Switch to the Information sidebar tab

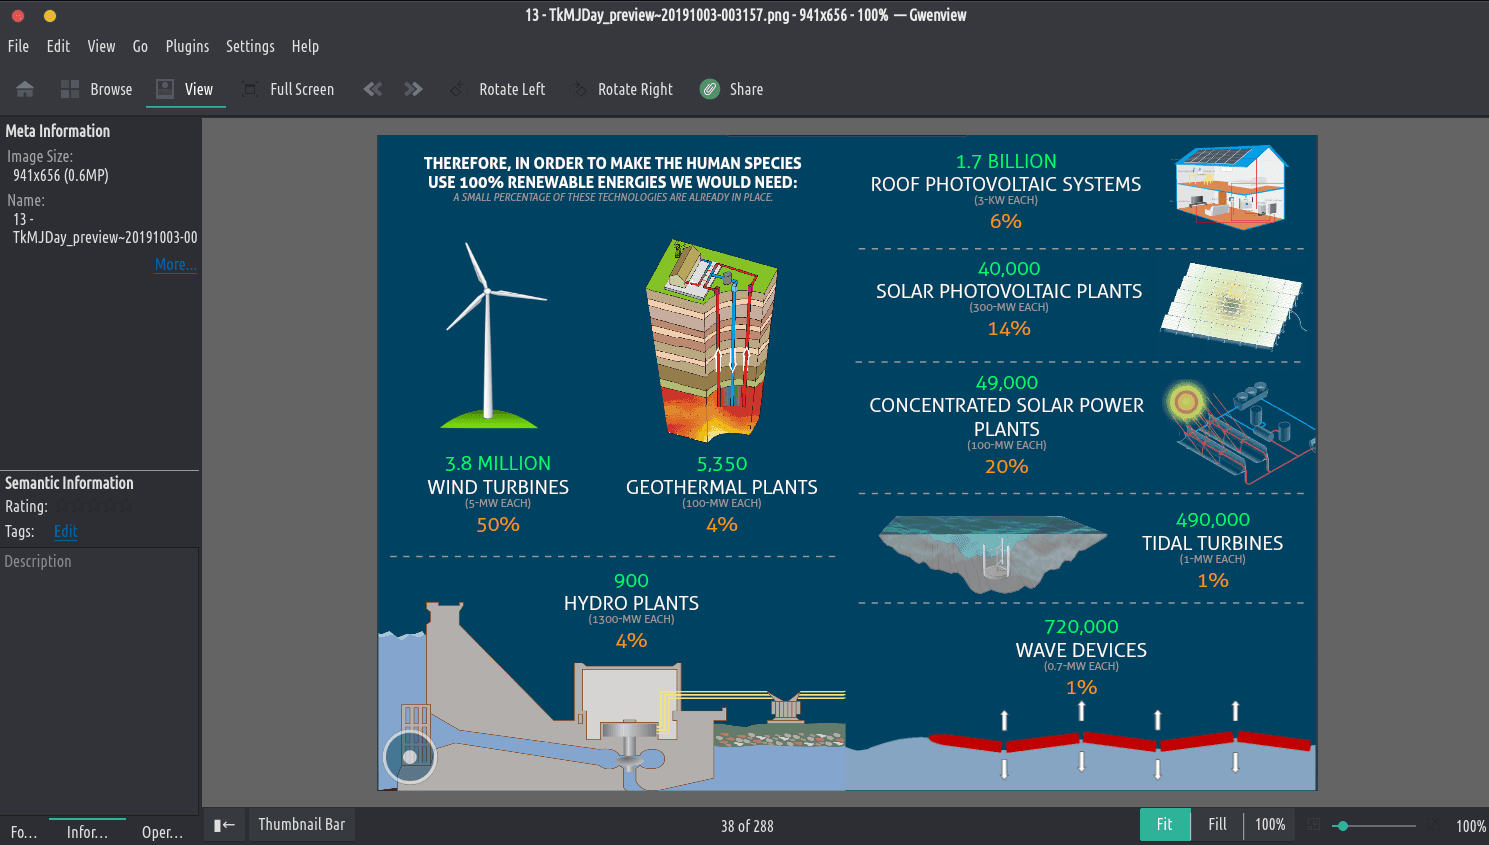pyautogui.click(x=87, y=832)
